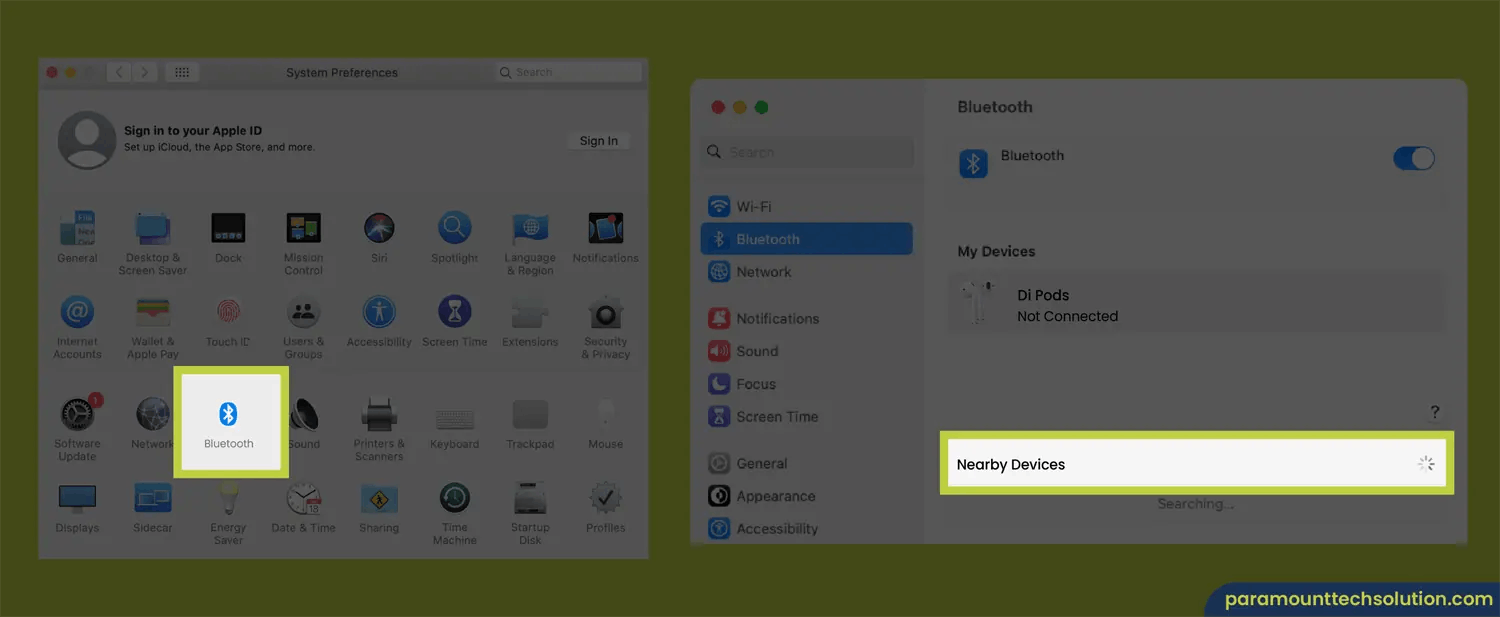Show all preferences grid button

(182, 72)
